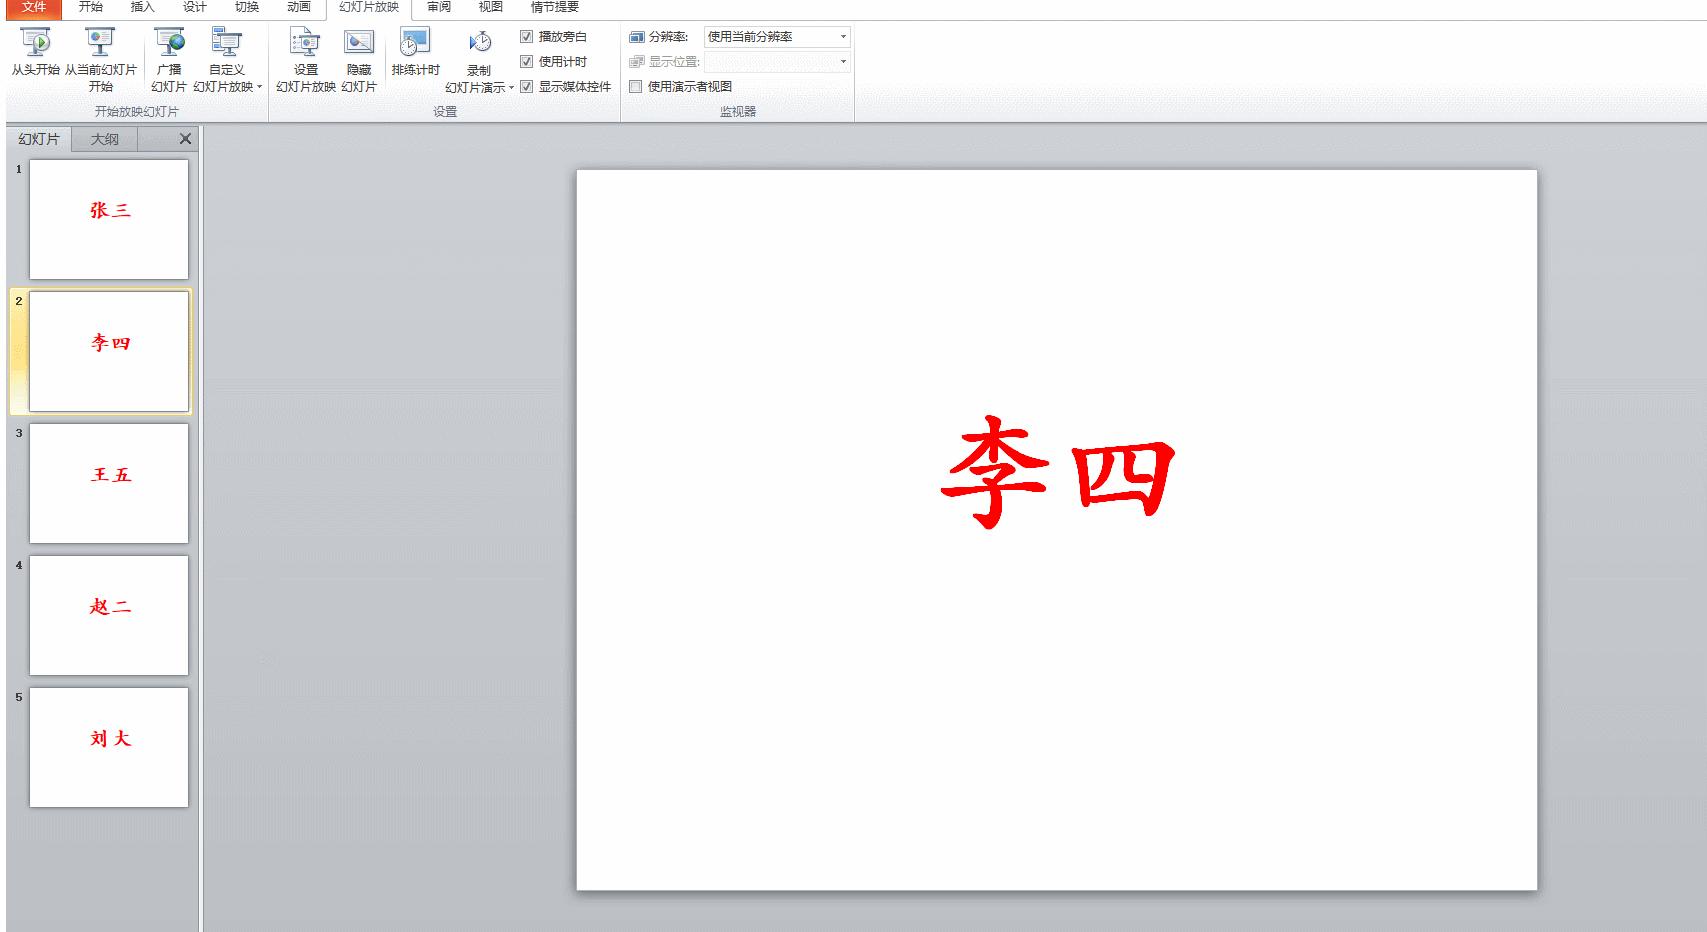Open the 文件 (File) tab
This screenshot has width=1707, height=932.
tap(34, 8)
